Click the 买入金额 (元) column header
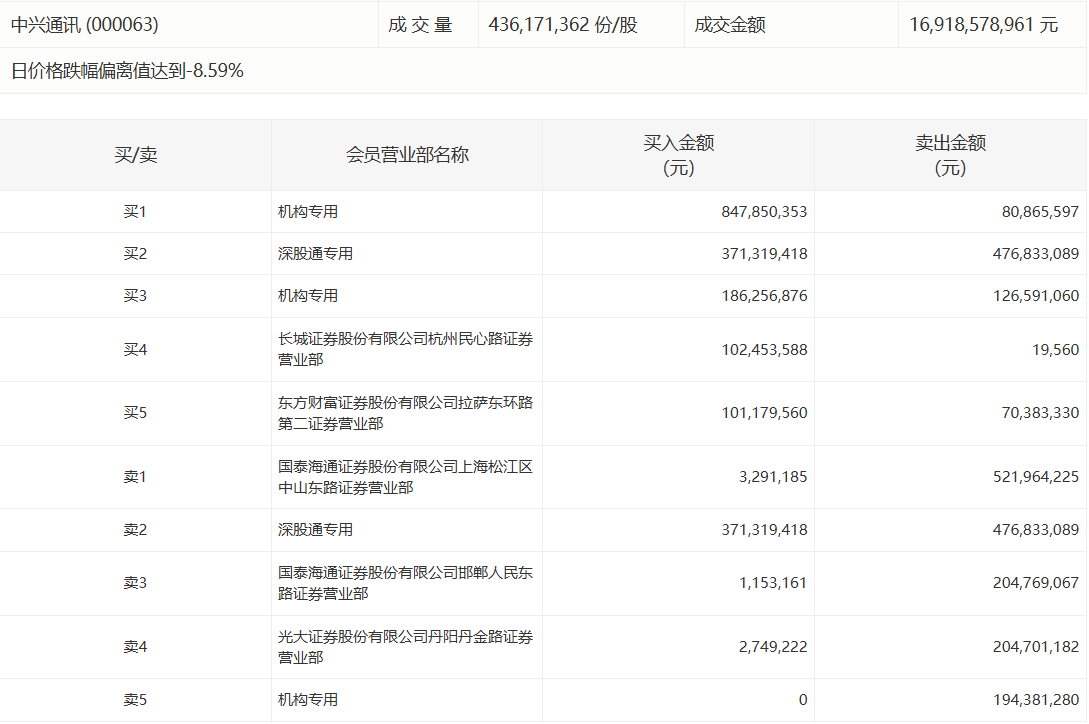1089x724 pixels. [678, 155]
